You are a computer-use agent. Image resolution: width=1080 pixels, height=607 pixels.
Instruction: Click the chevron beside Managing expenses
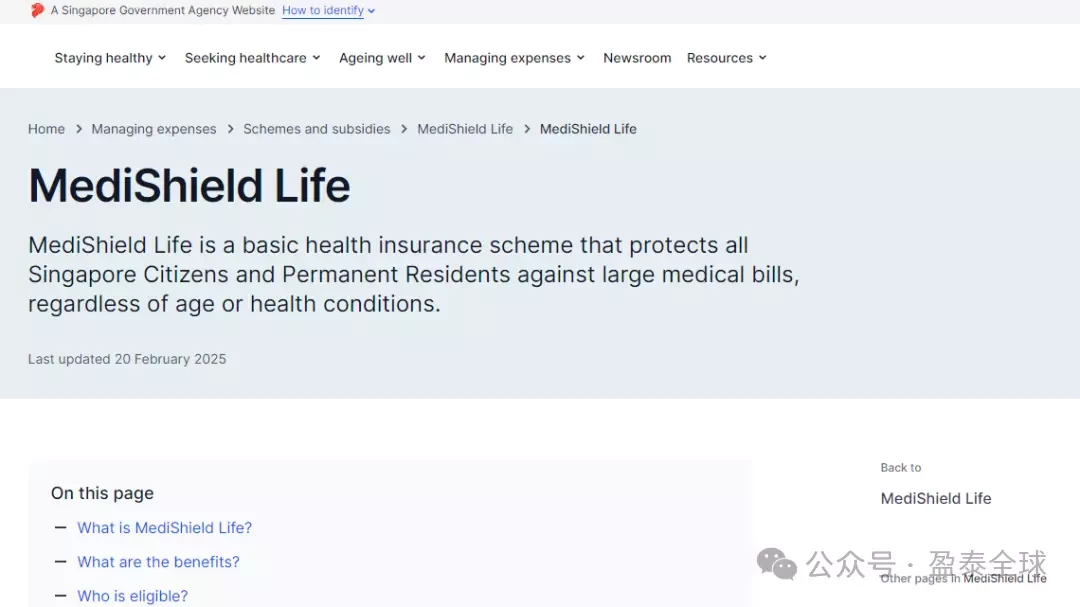(581, 58)
